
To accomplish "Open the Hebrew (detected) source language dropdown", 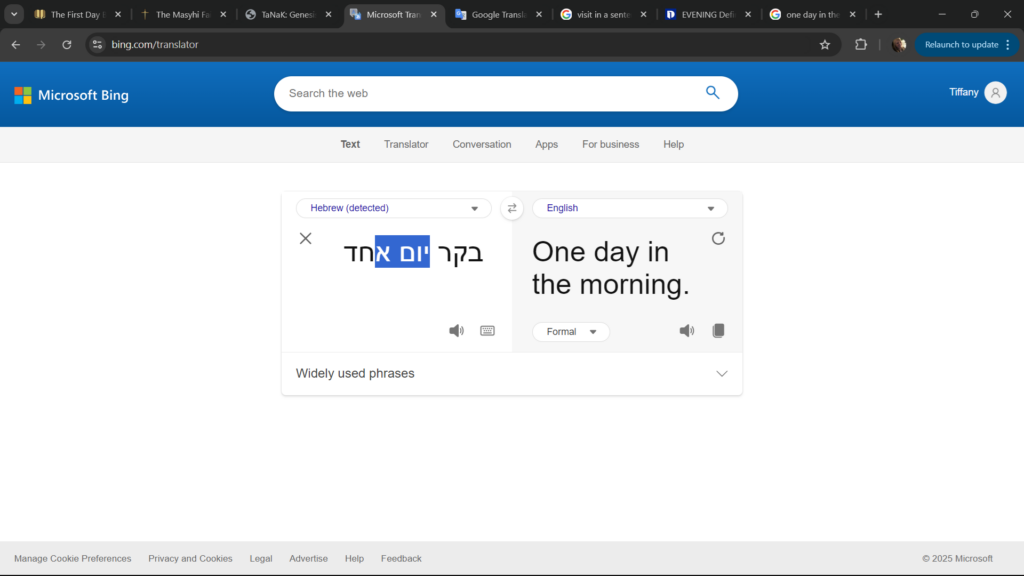I will tap(394, 208).
